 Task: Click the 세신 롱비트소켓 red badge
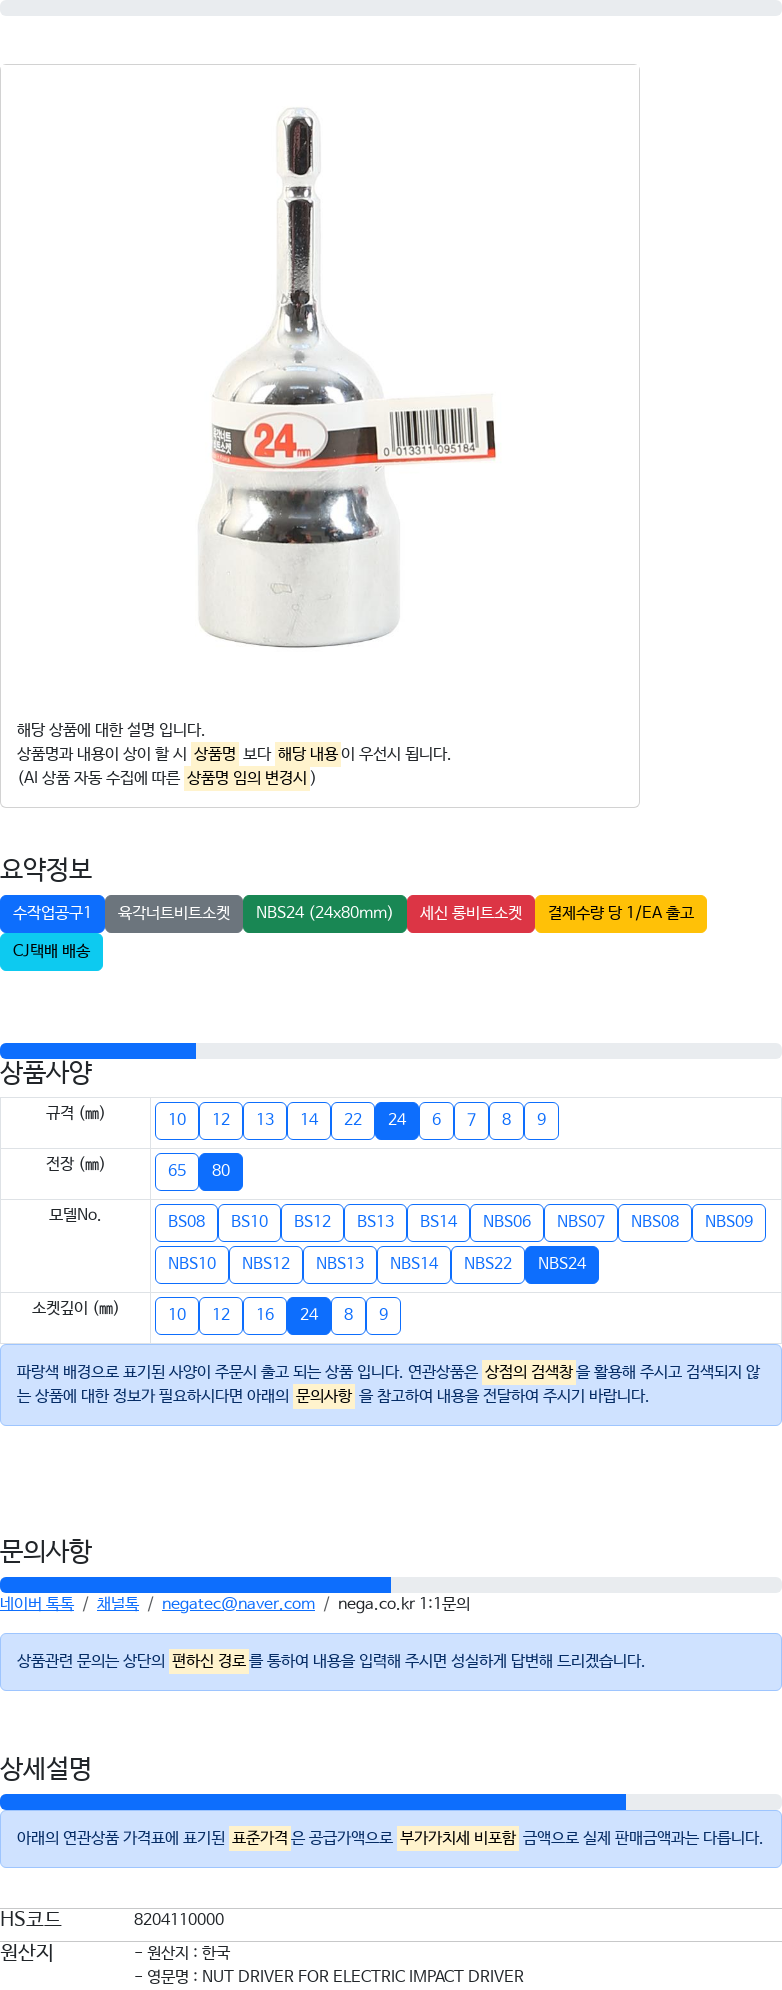pos(471,913)
